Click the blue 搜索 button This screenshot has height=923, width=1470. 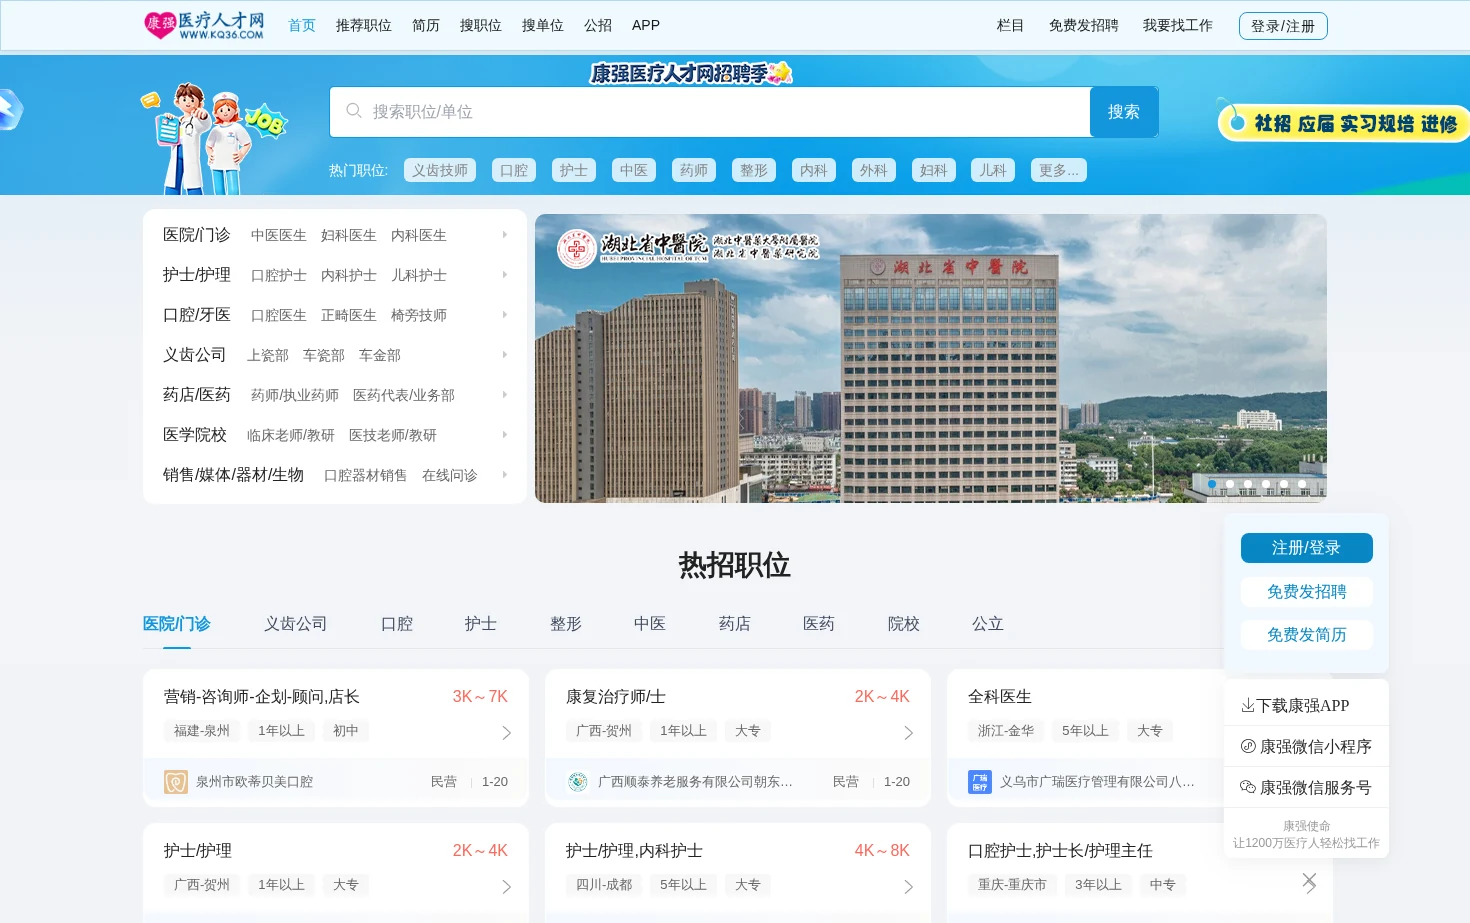coord(1124,112)
